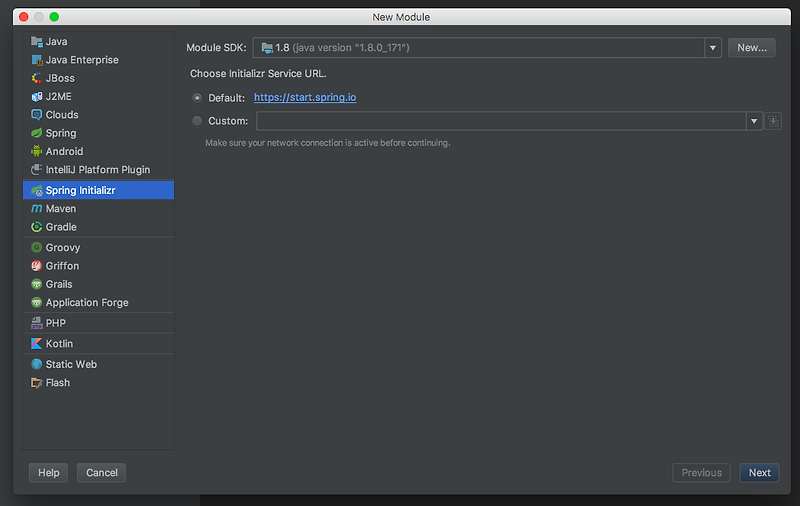The height and width of the screenshot is (506, 800).
Task: Click the Java module type icon
Action: click(x=37, y=42)
